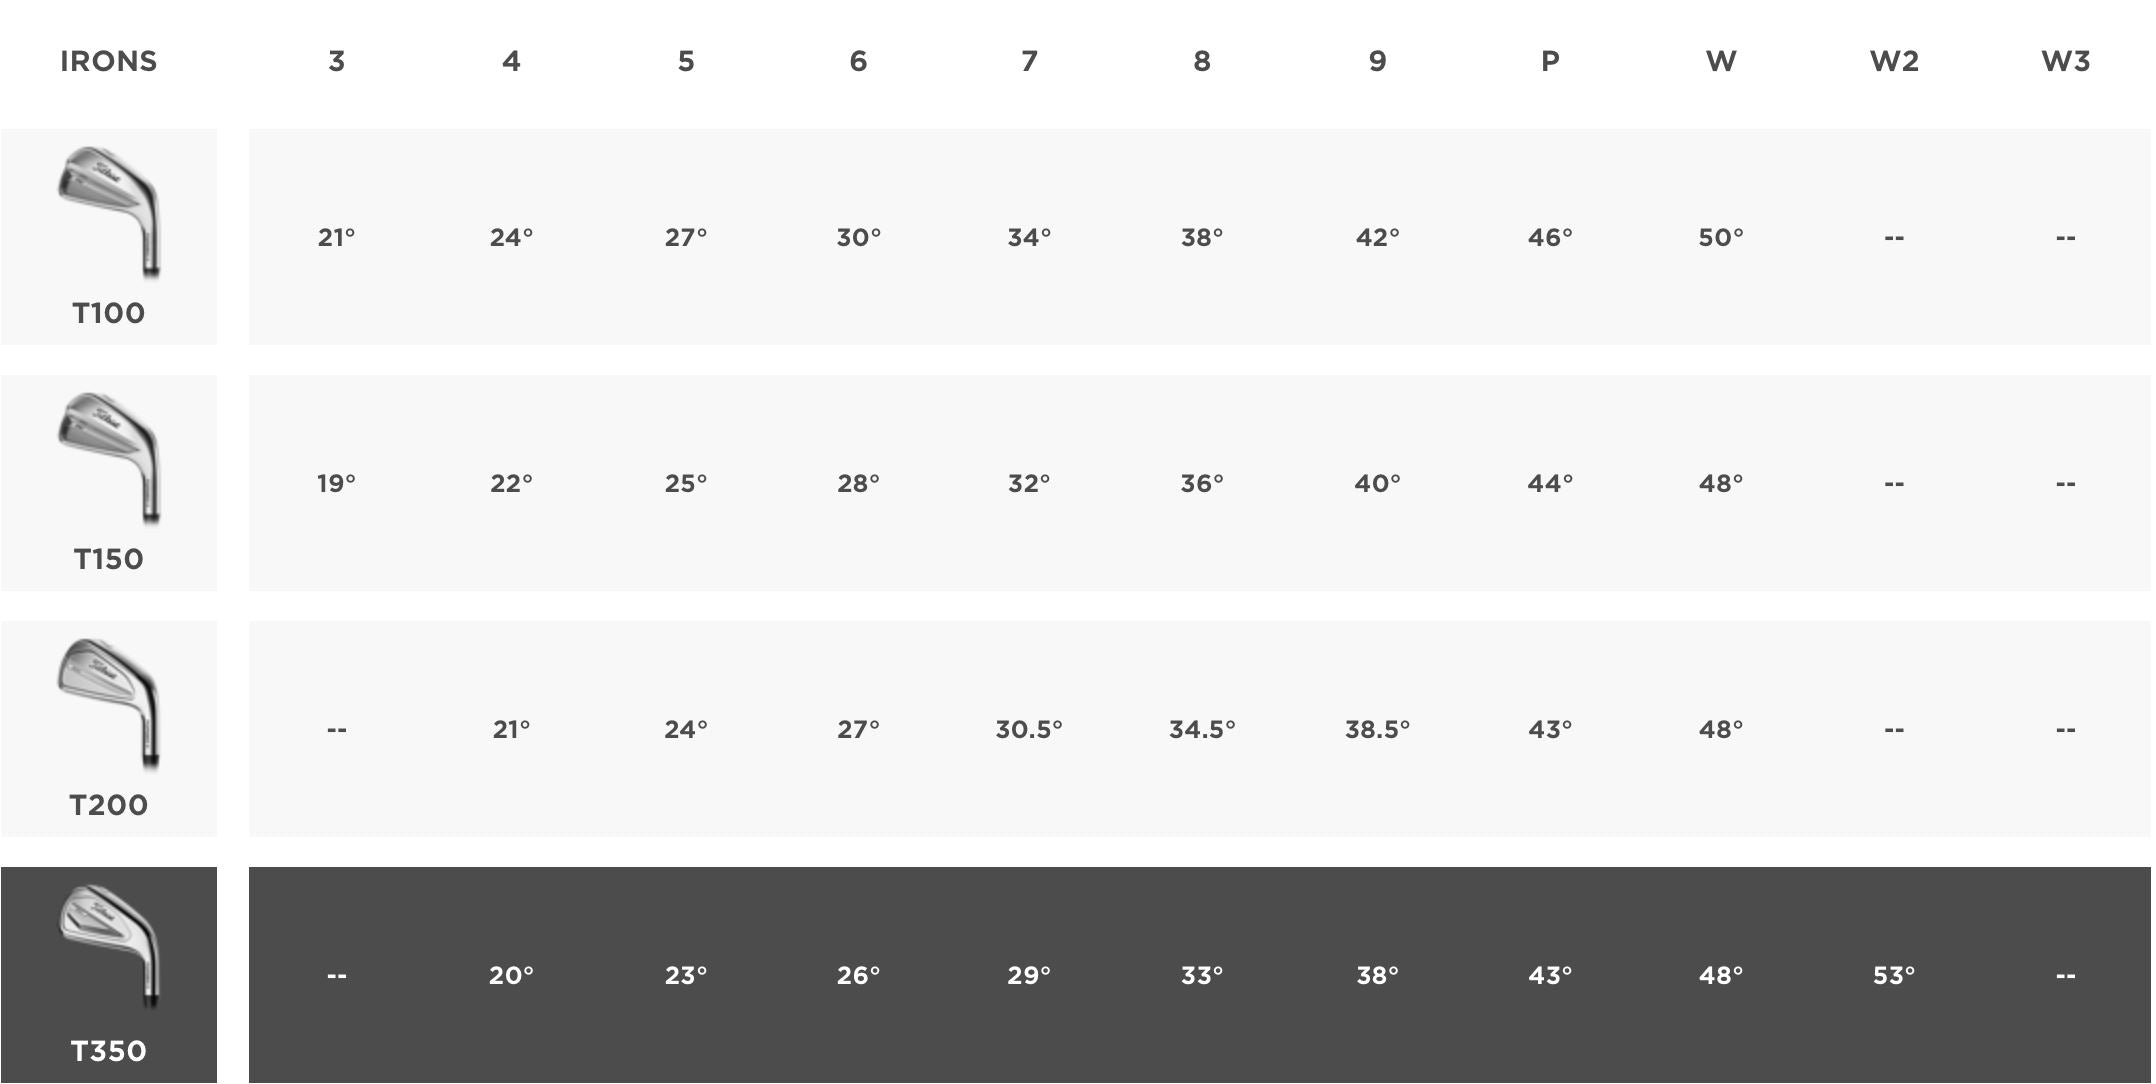Select the T350 model label

tap(109, 1052)
